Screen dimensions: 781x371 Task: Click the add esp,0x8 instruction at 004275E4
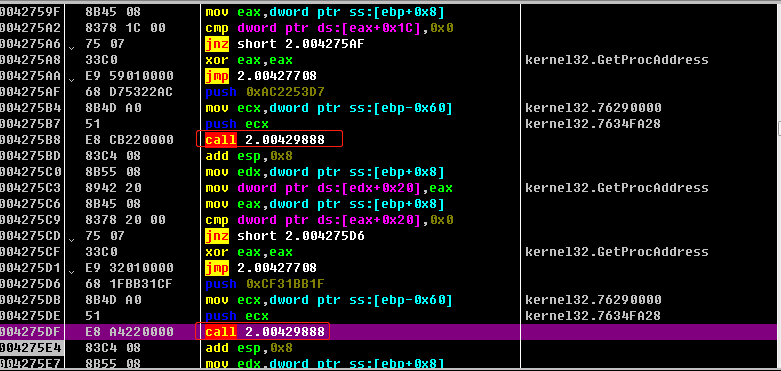coord(249,348)
